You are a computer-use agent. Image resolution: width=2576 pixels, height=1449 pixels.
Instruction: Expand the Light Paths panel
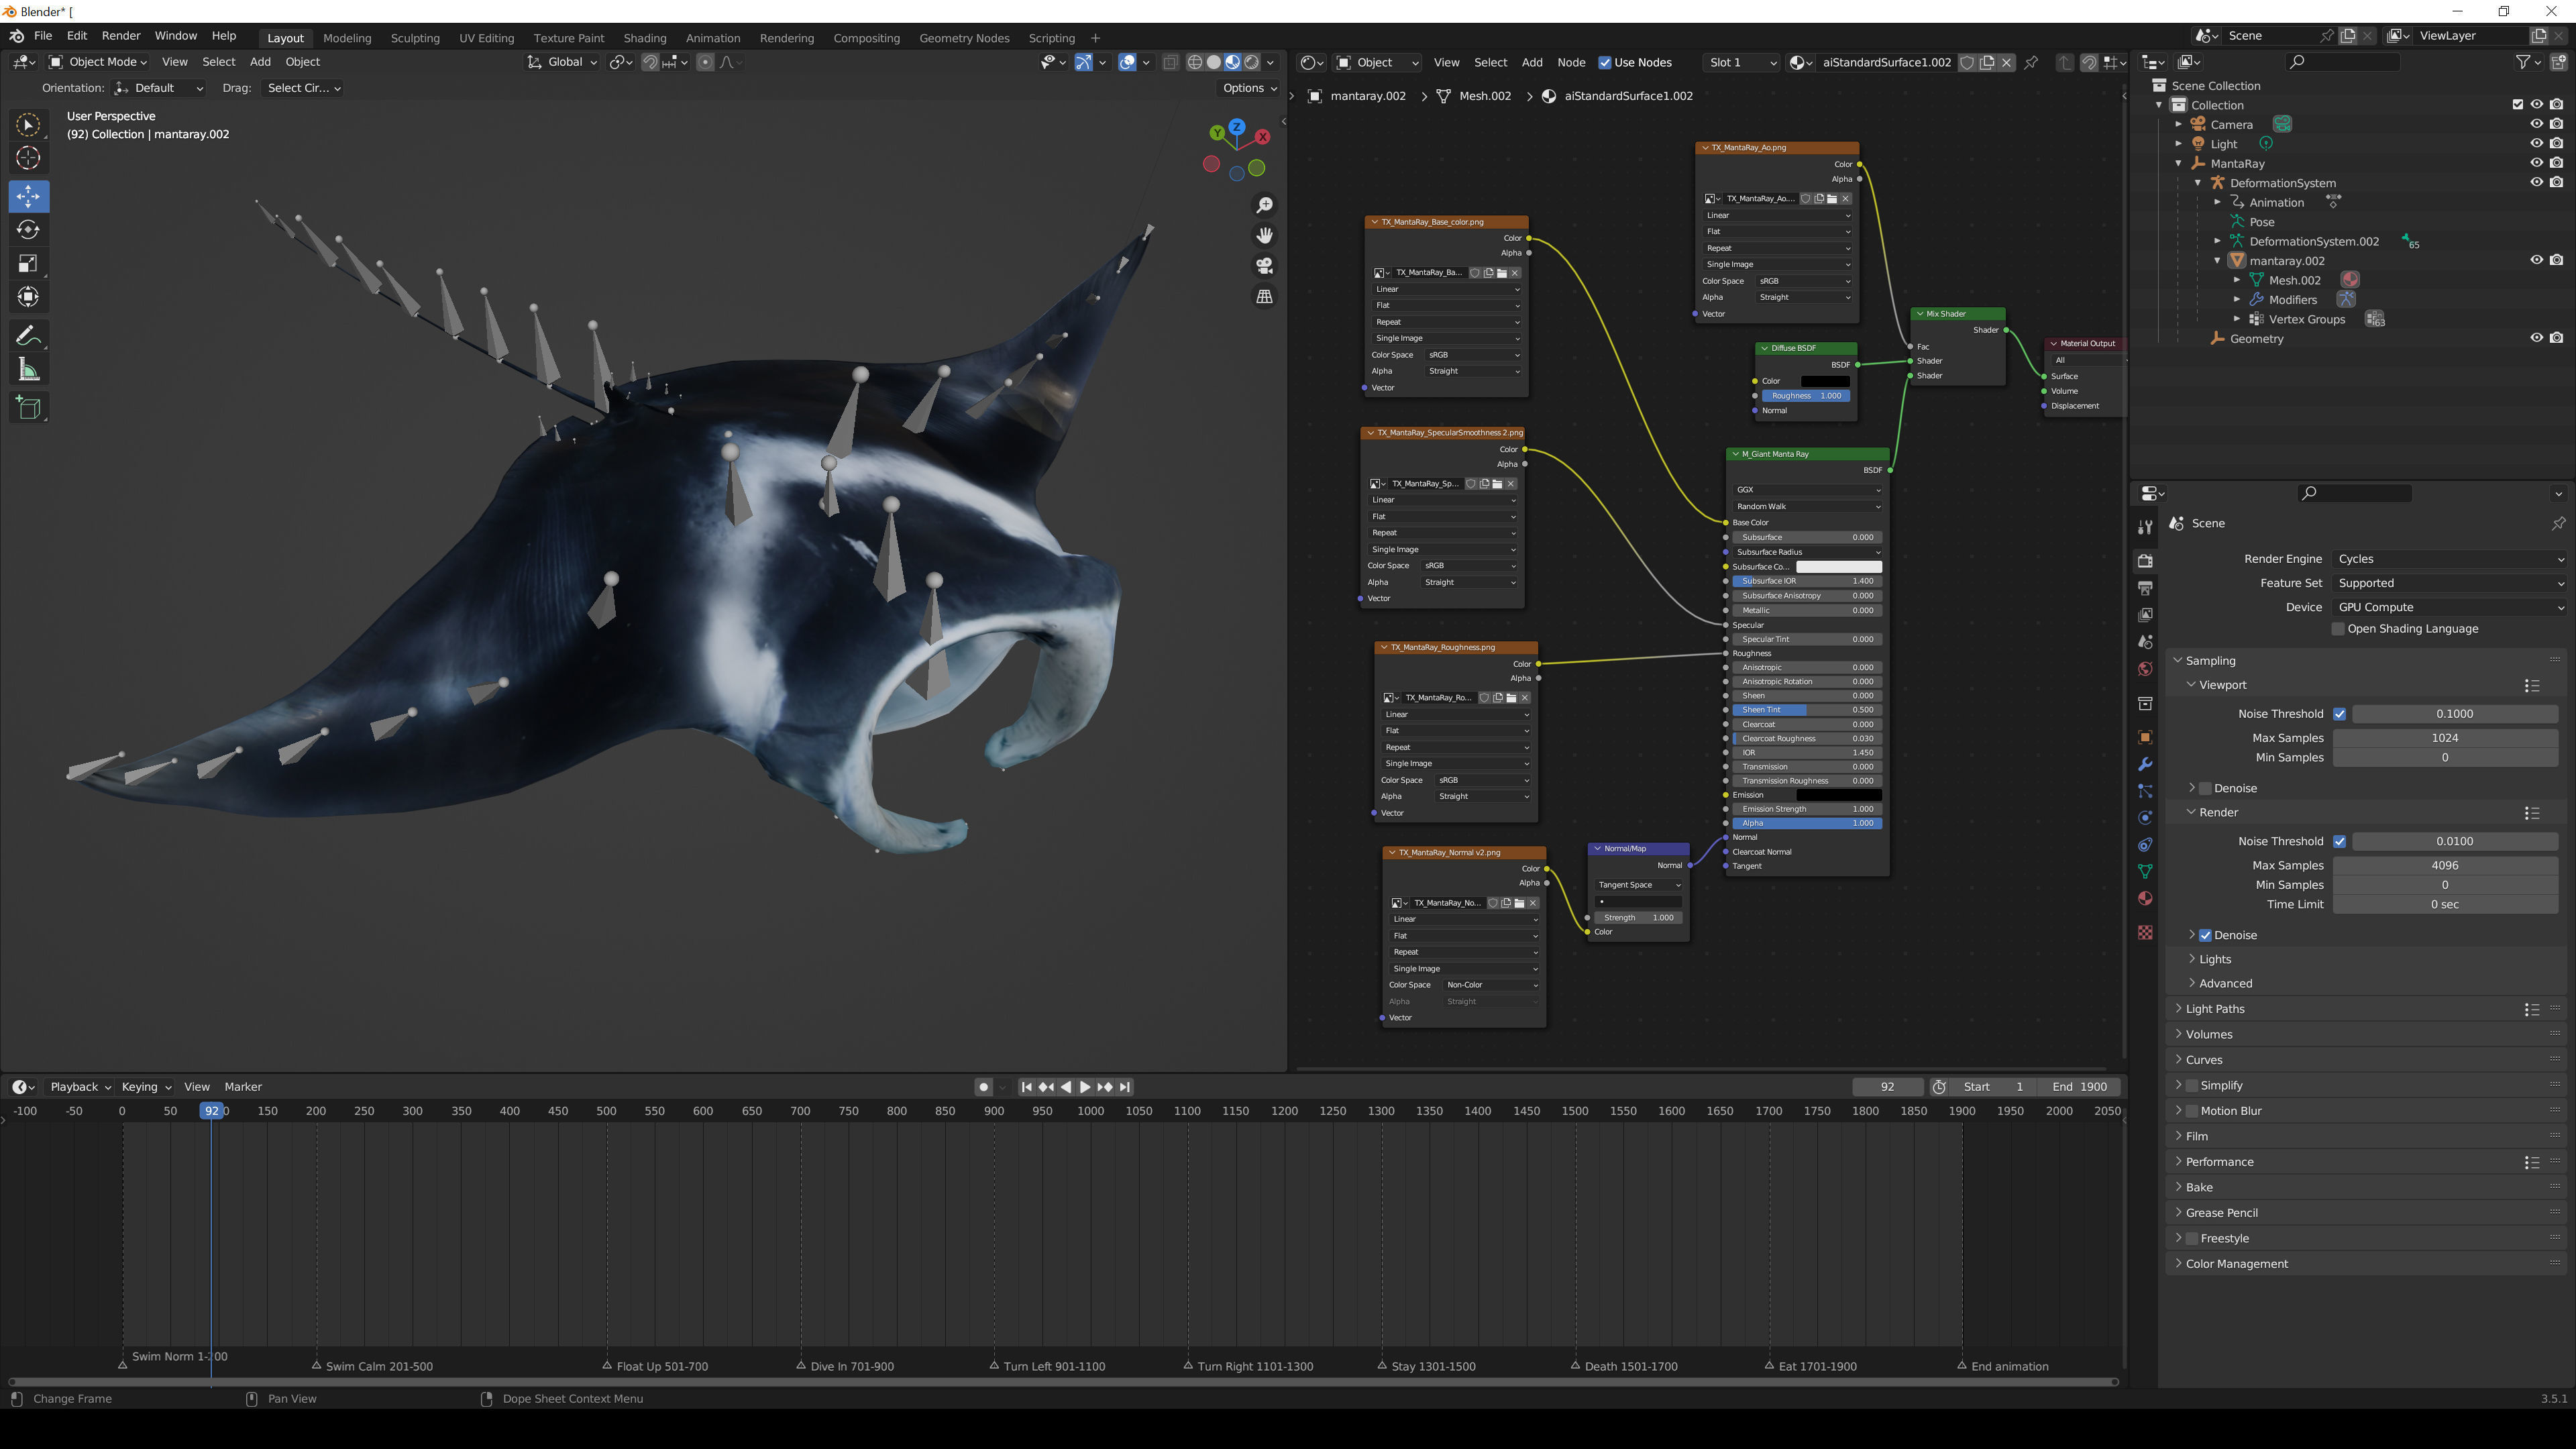(x=2215, y=1009)
